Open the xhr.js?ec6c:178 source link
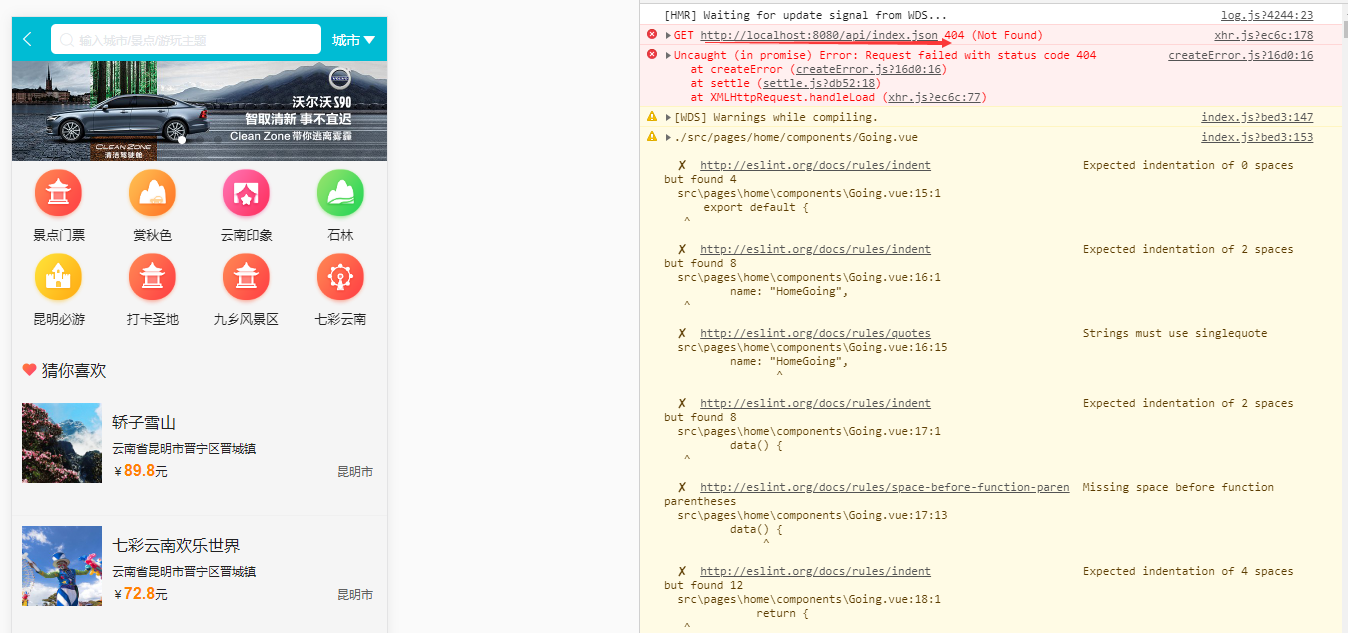Image resolution: width=1348 pixels, height=633 pixels. 1264,35
